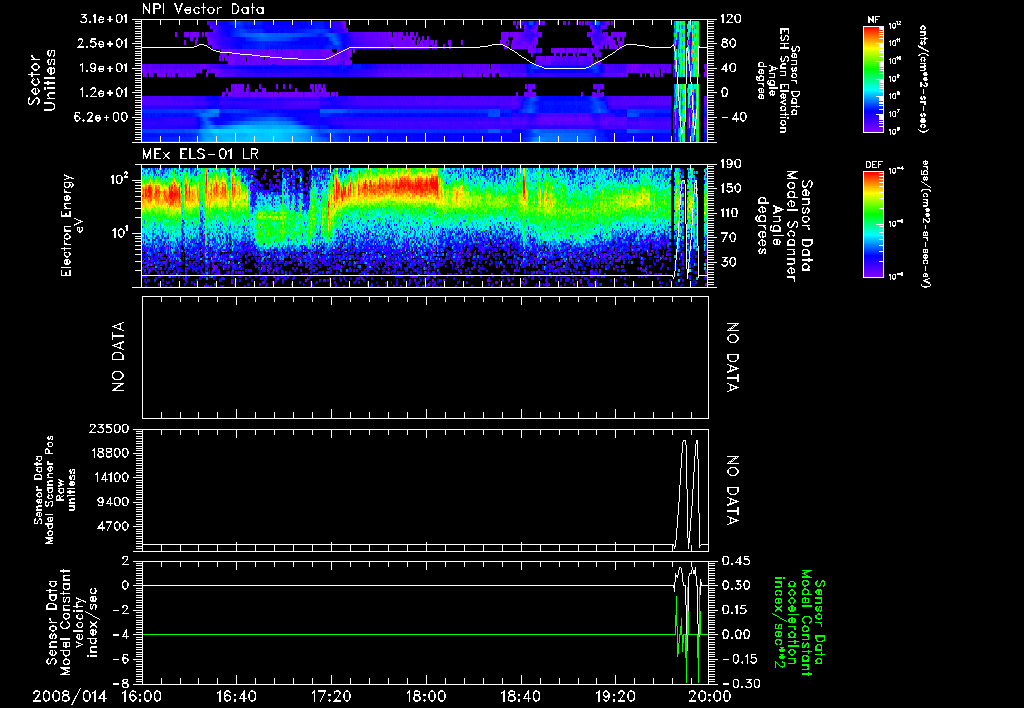Click the "1.9e+01" sector tick value
Screen dimensions: 1024x708
[x=104, y=68]
